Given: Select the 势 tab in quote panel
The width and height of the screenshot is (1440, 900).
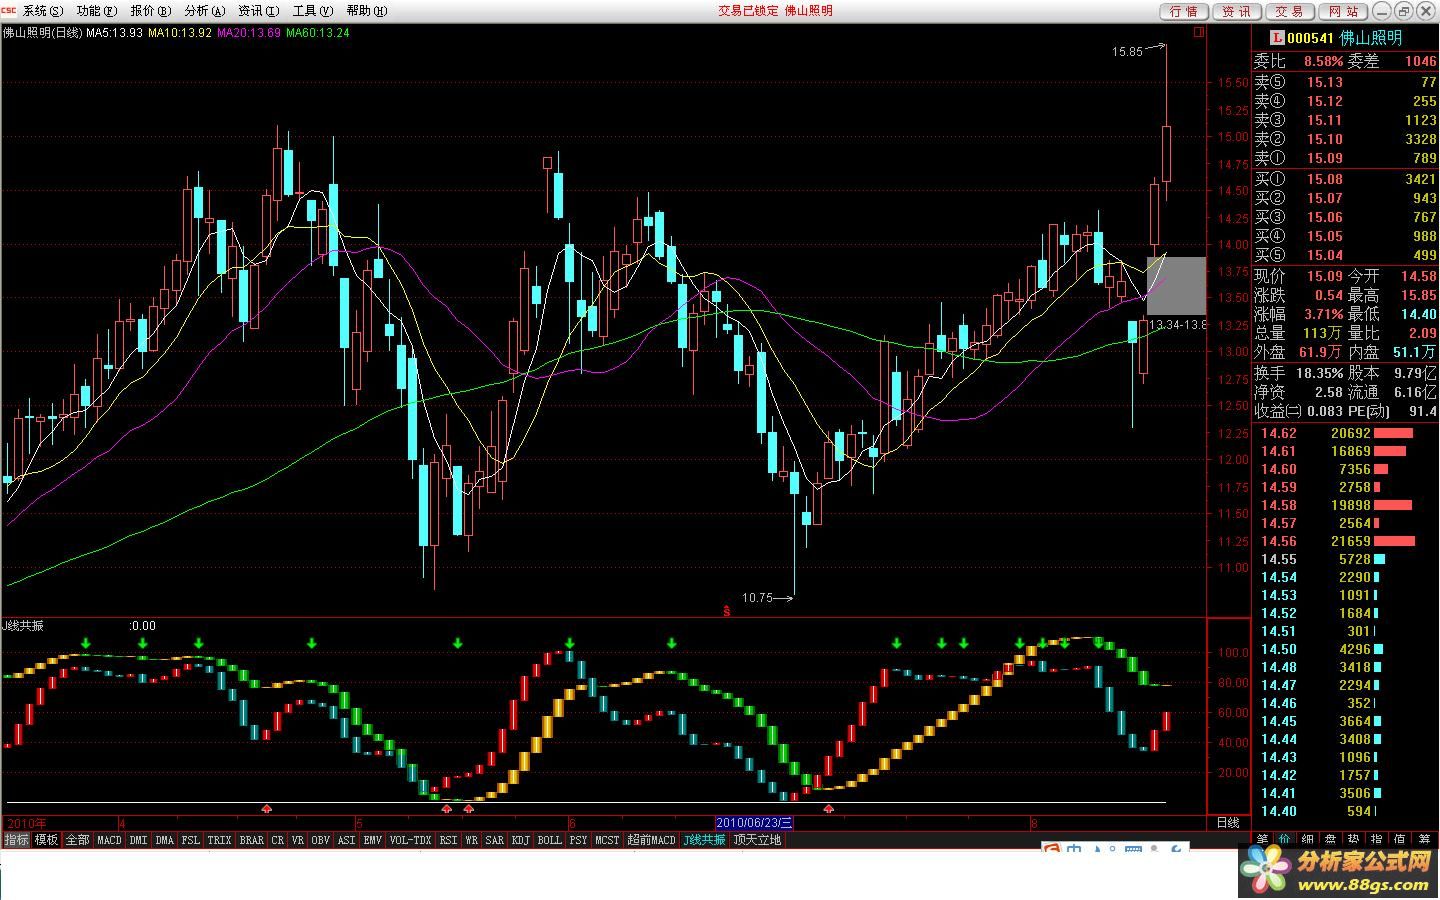Looking at the screenshot, I should pos(1354,839).
